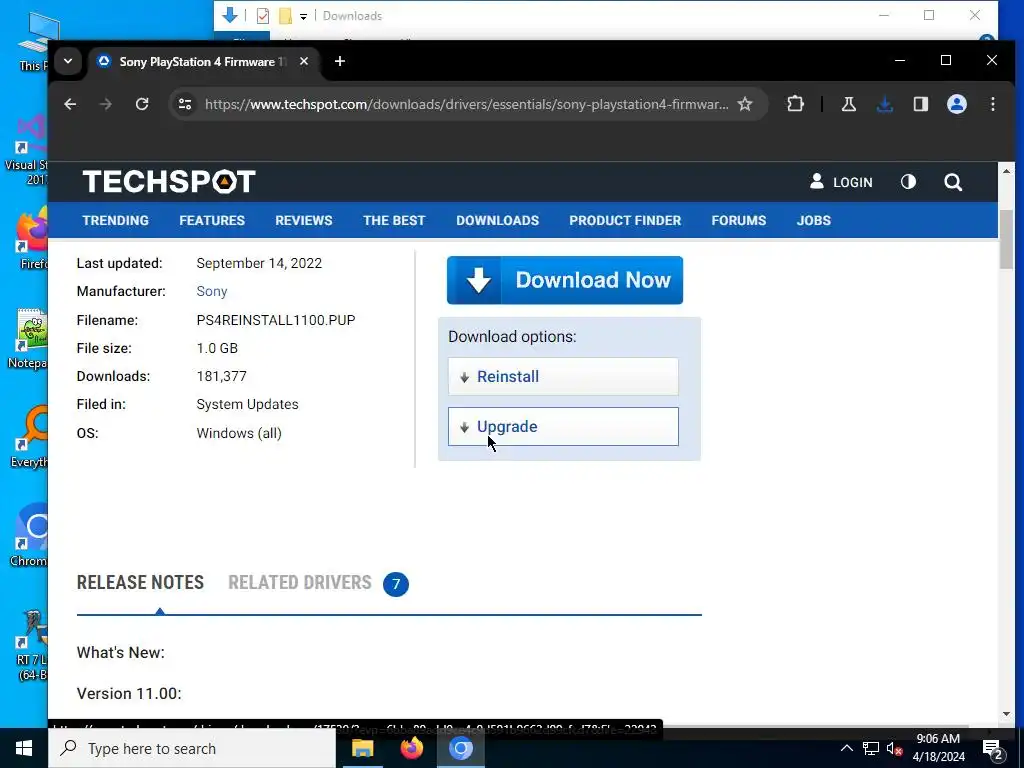Click the TechSpot logo

coord(168,182)
